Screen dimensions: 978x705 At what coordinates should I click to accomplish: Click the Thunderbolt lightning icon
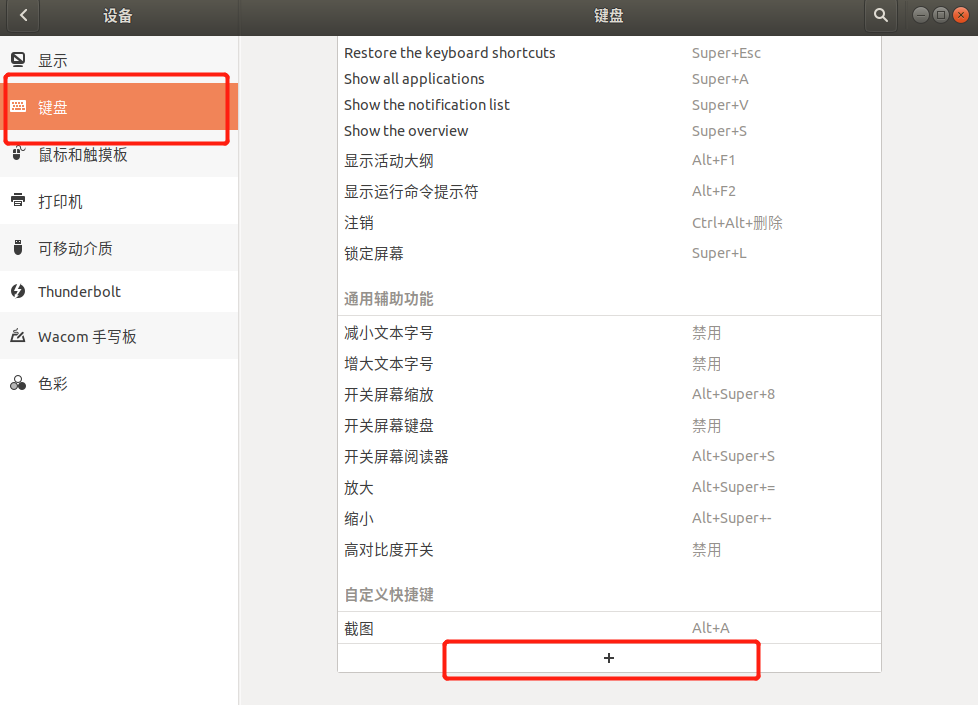pos(18,291)
